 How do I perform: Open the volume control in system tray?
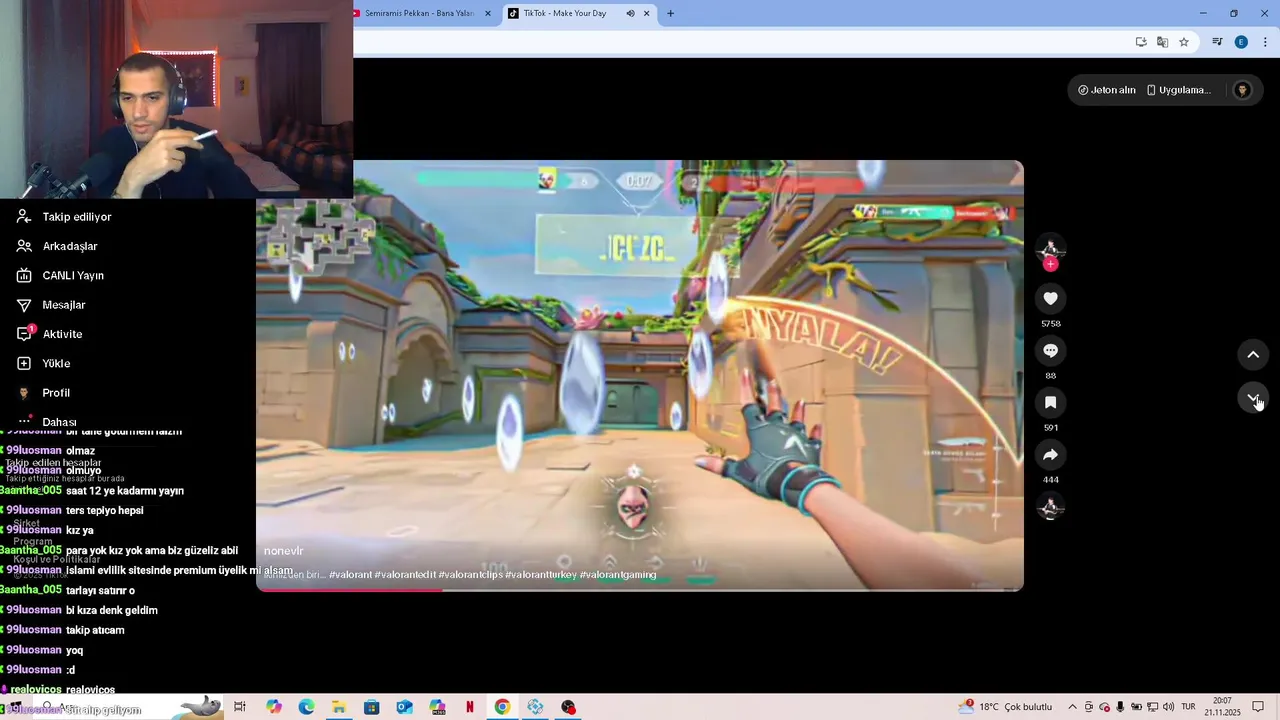[x=1168, y=707]
